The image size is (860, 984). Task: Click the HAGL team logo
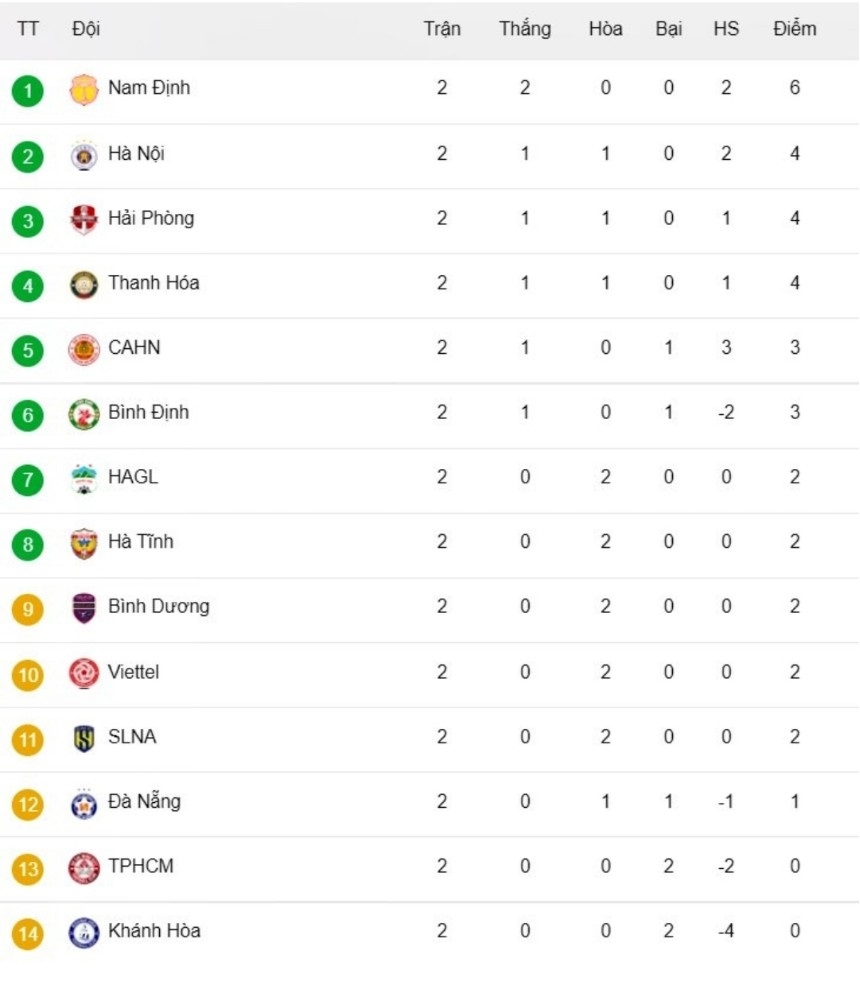point(83,479)
